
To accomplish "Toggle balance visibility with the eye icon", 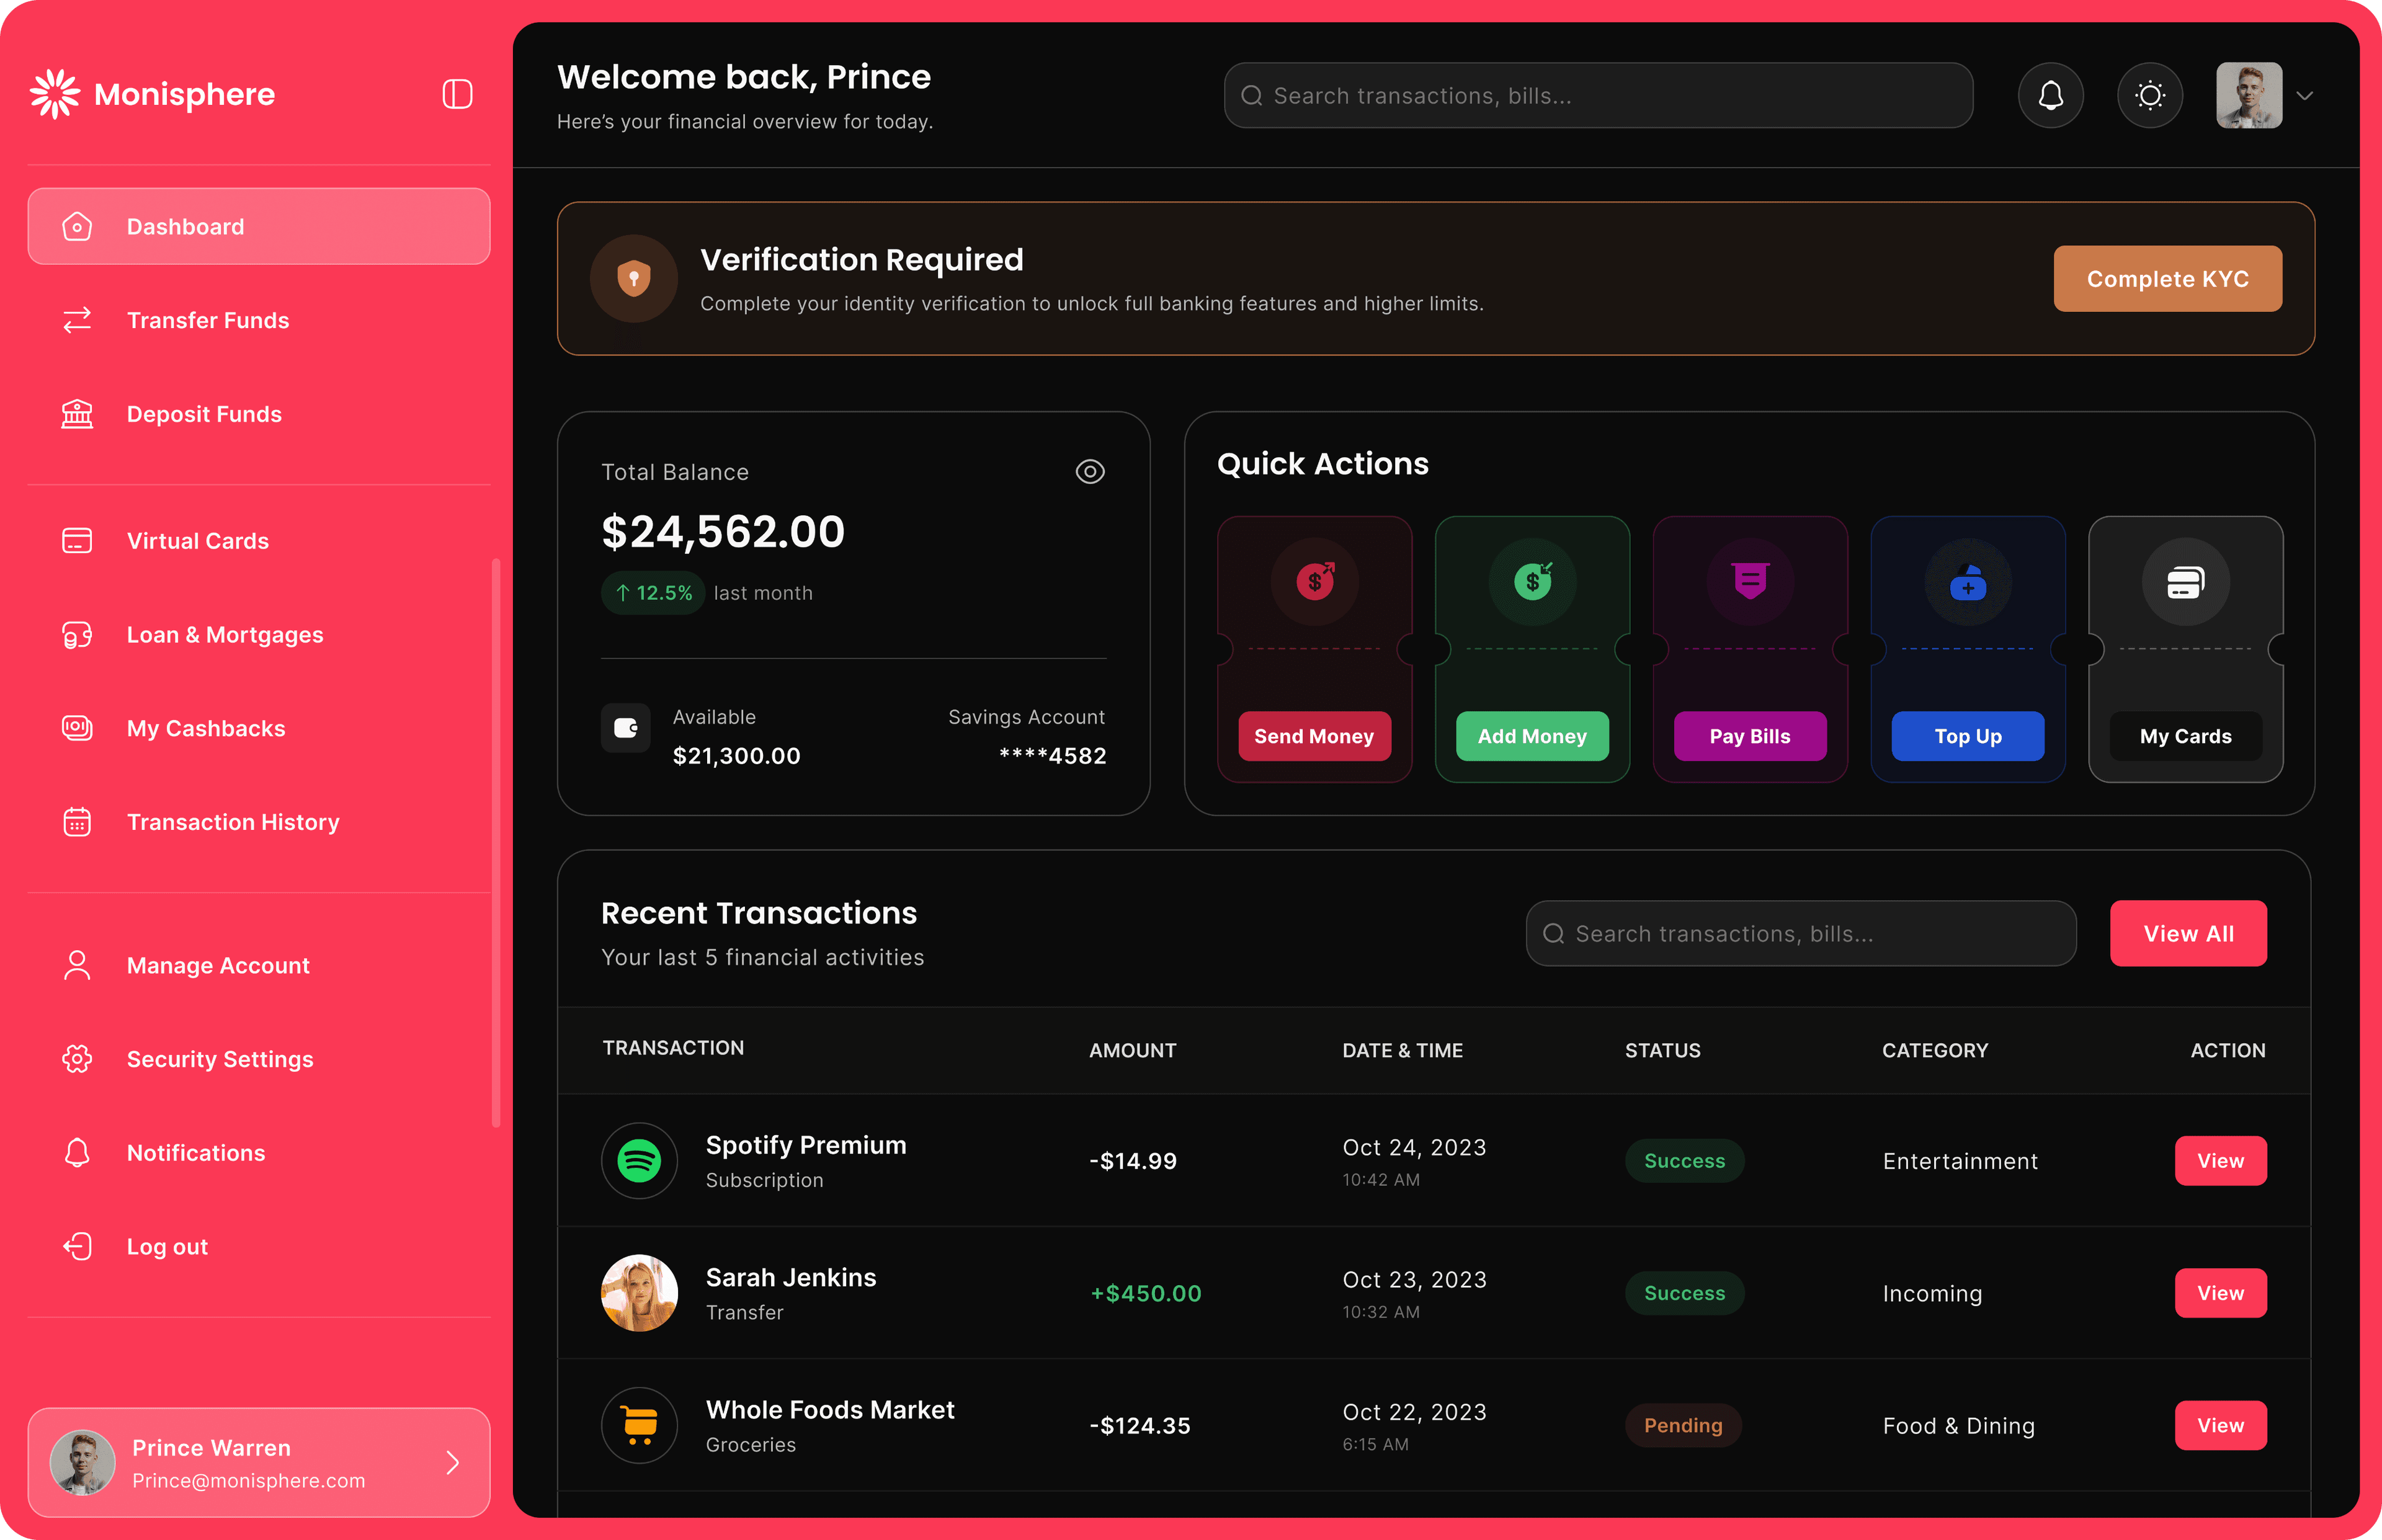I will click(1090, 471).
